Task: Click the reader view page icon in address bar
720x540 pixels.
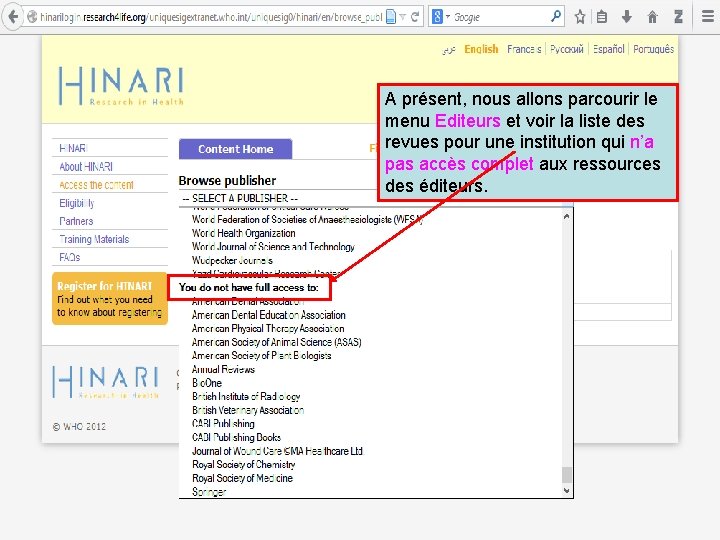Action: (390, 17)
